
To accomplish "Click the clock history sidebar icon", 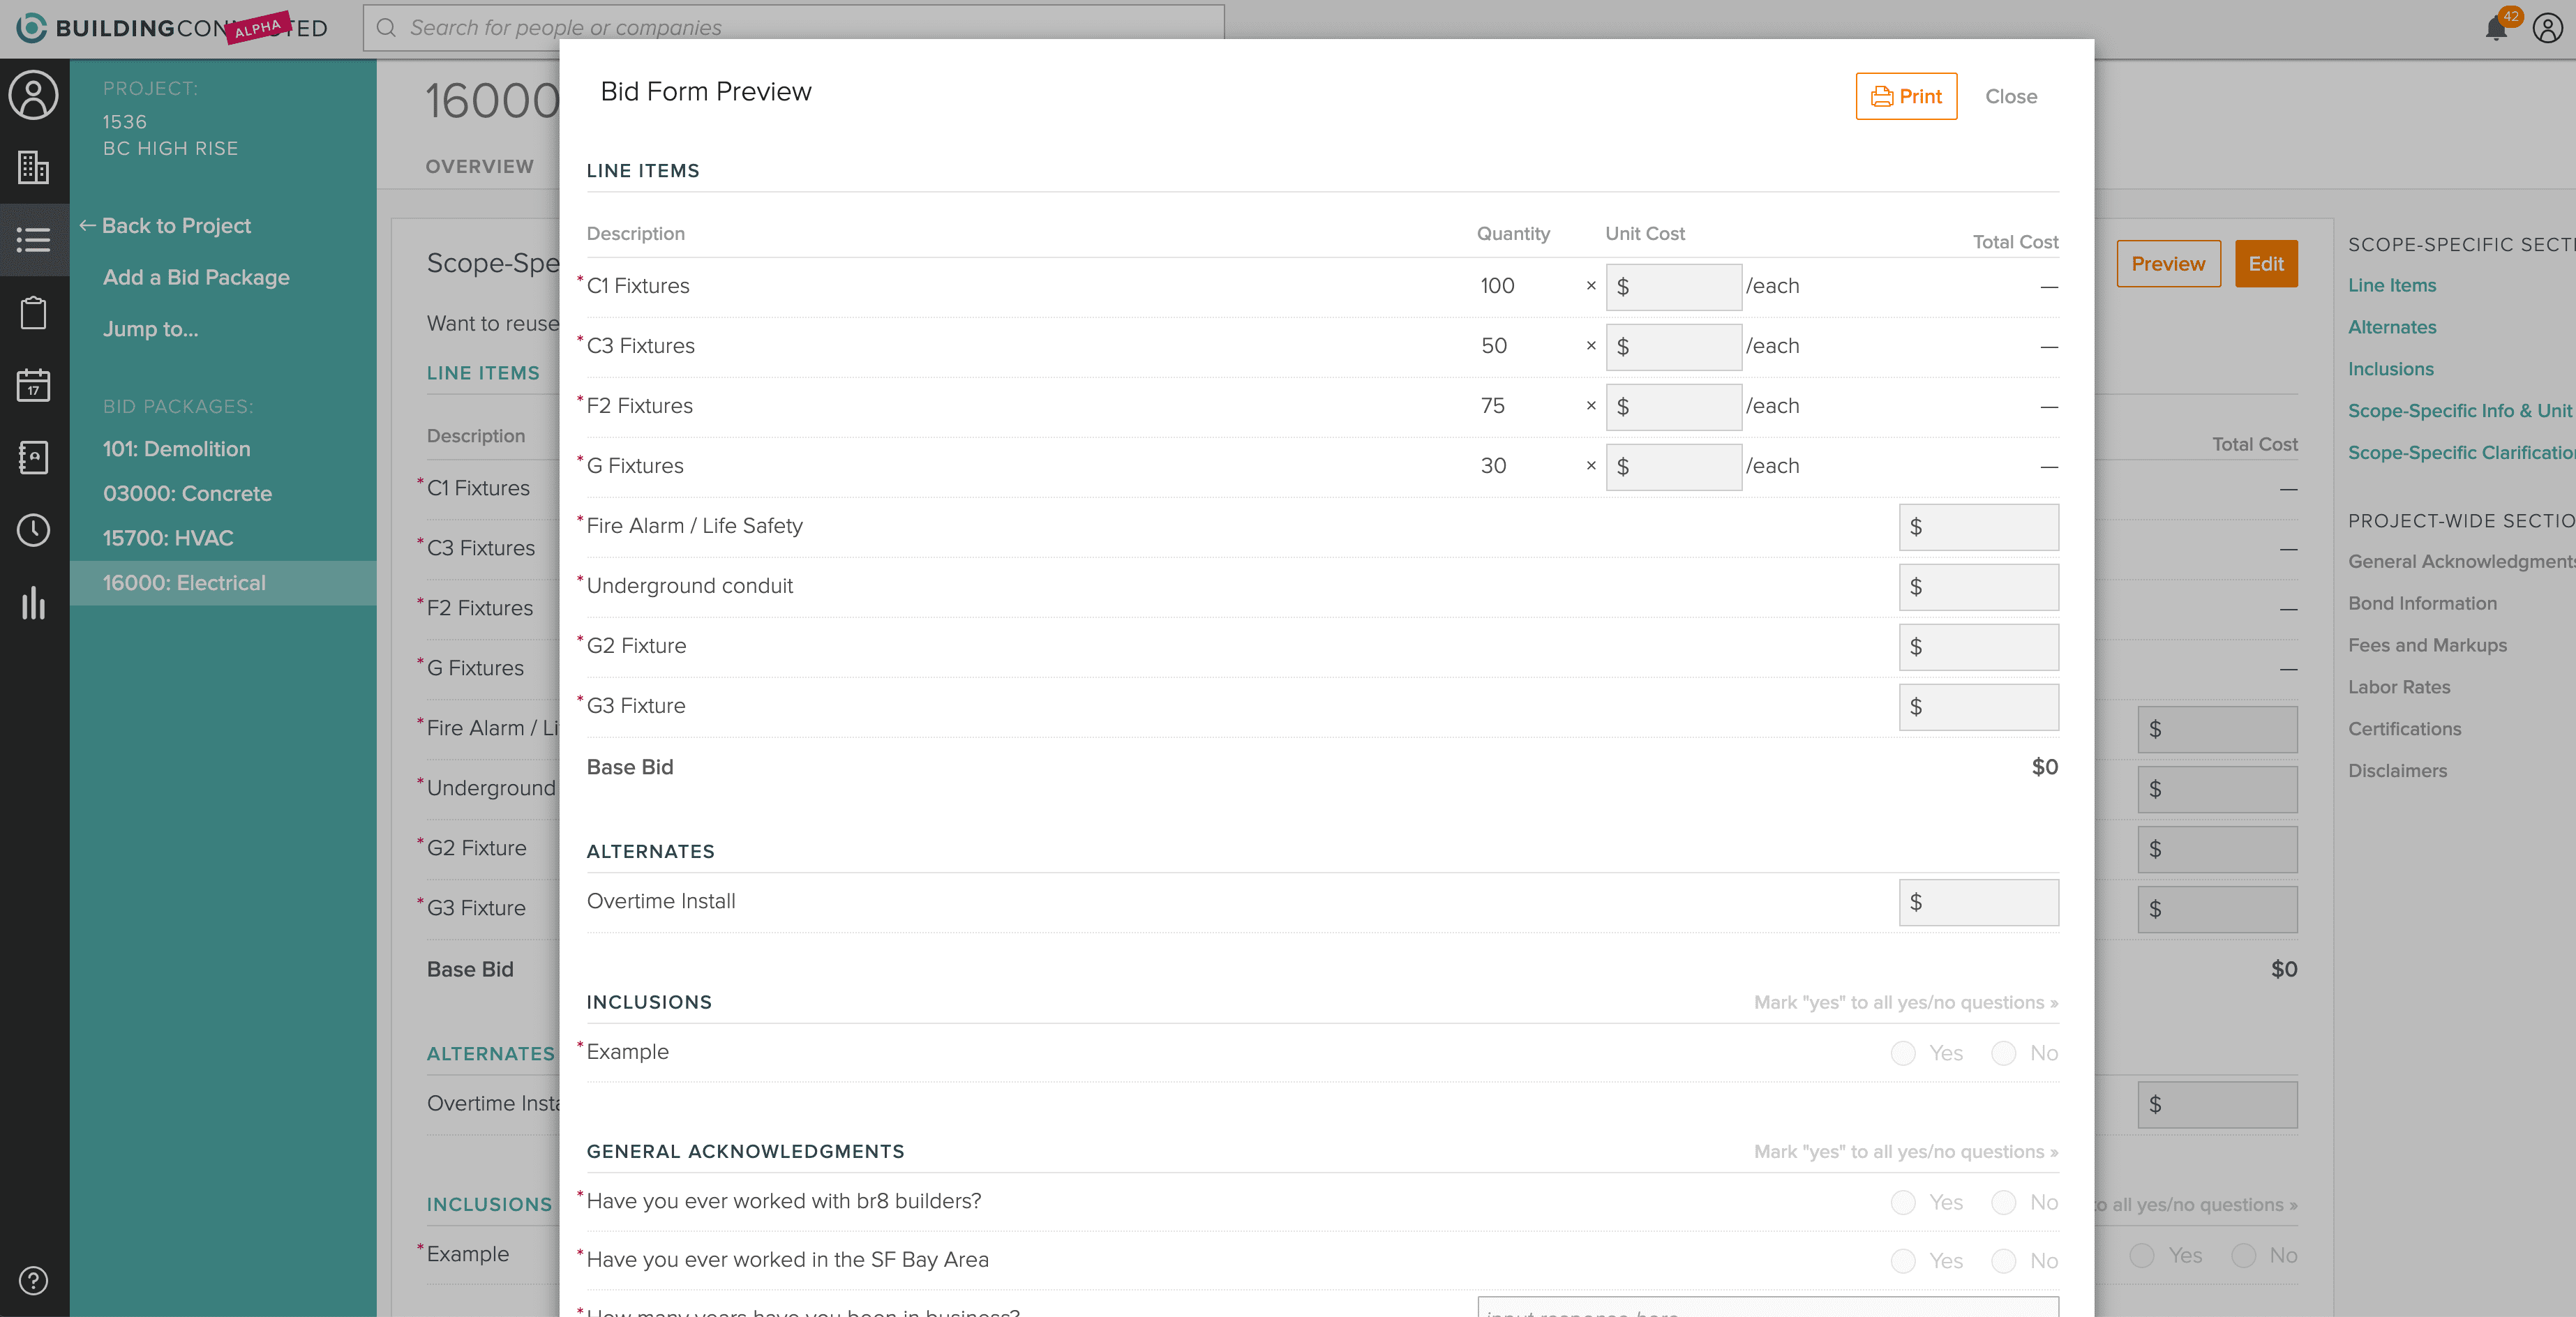I will coord(33,530).
